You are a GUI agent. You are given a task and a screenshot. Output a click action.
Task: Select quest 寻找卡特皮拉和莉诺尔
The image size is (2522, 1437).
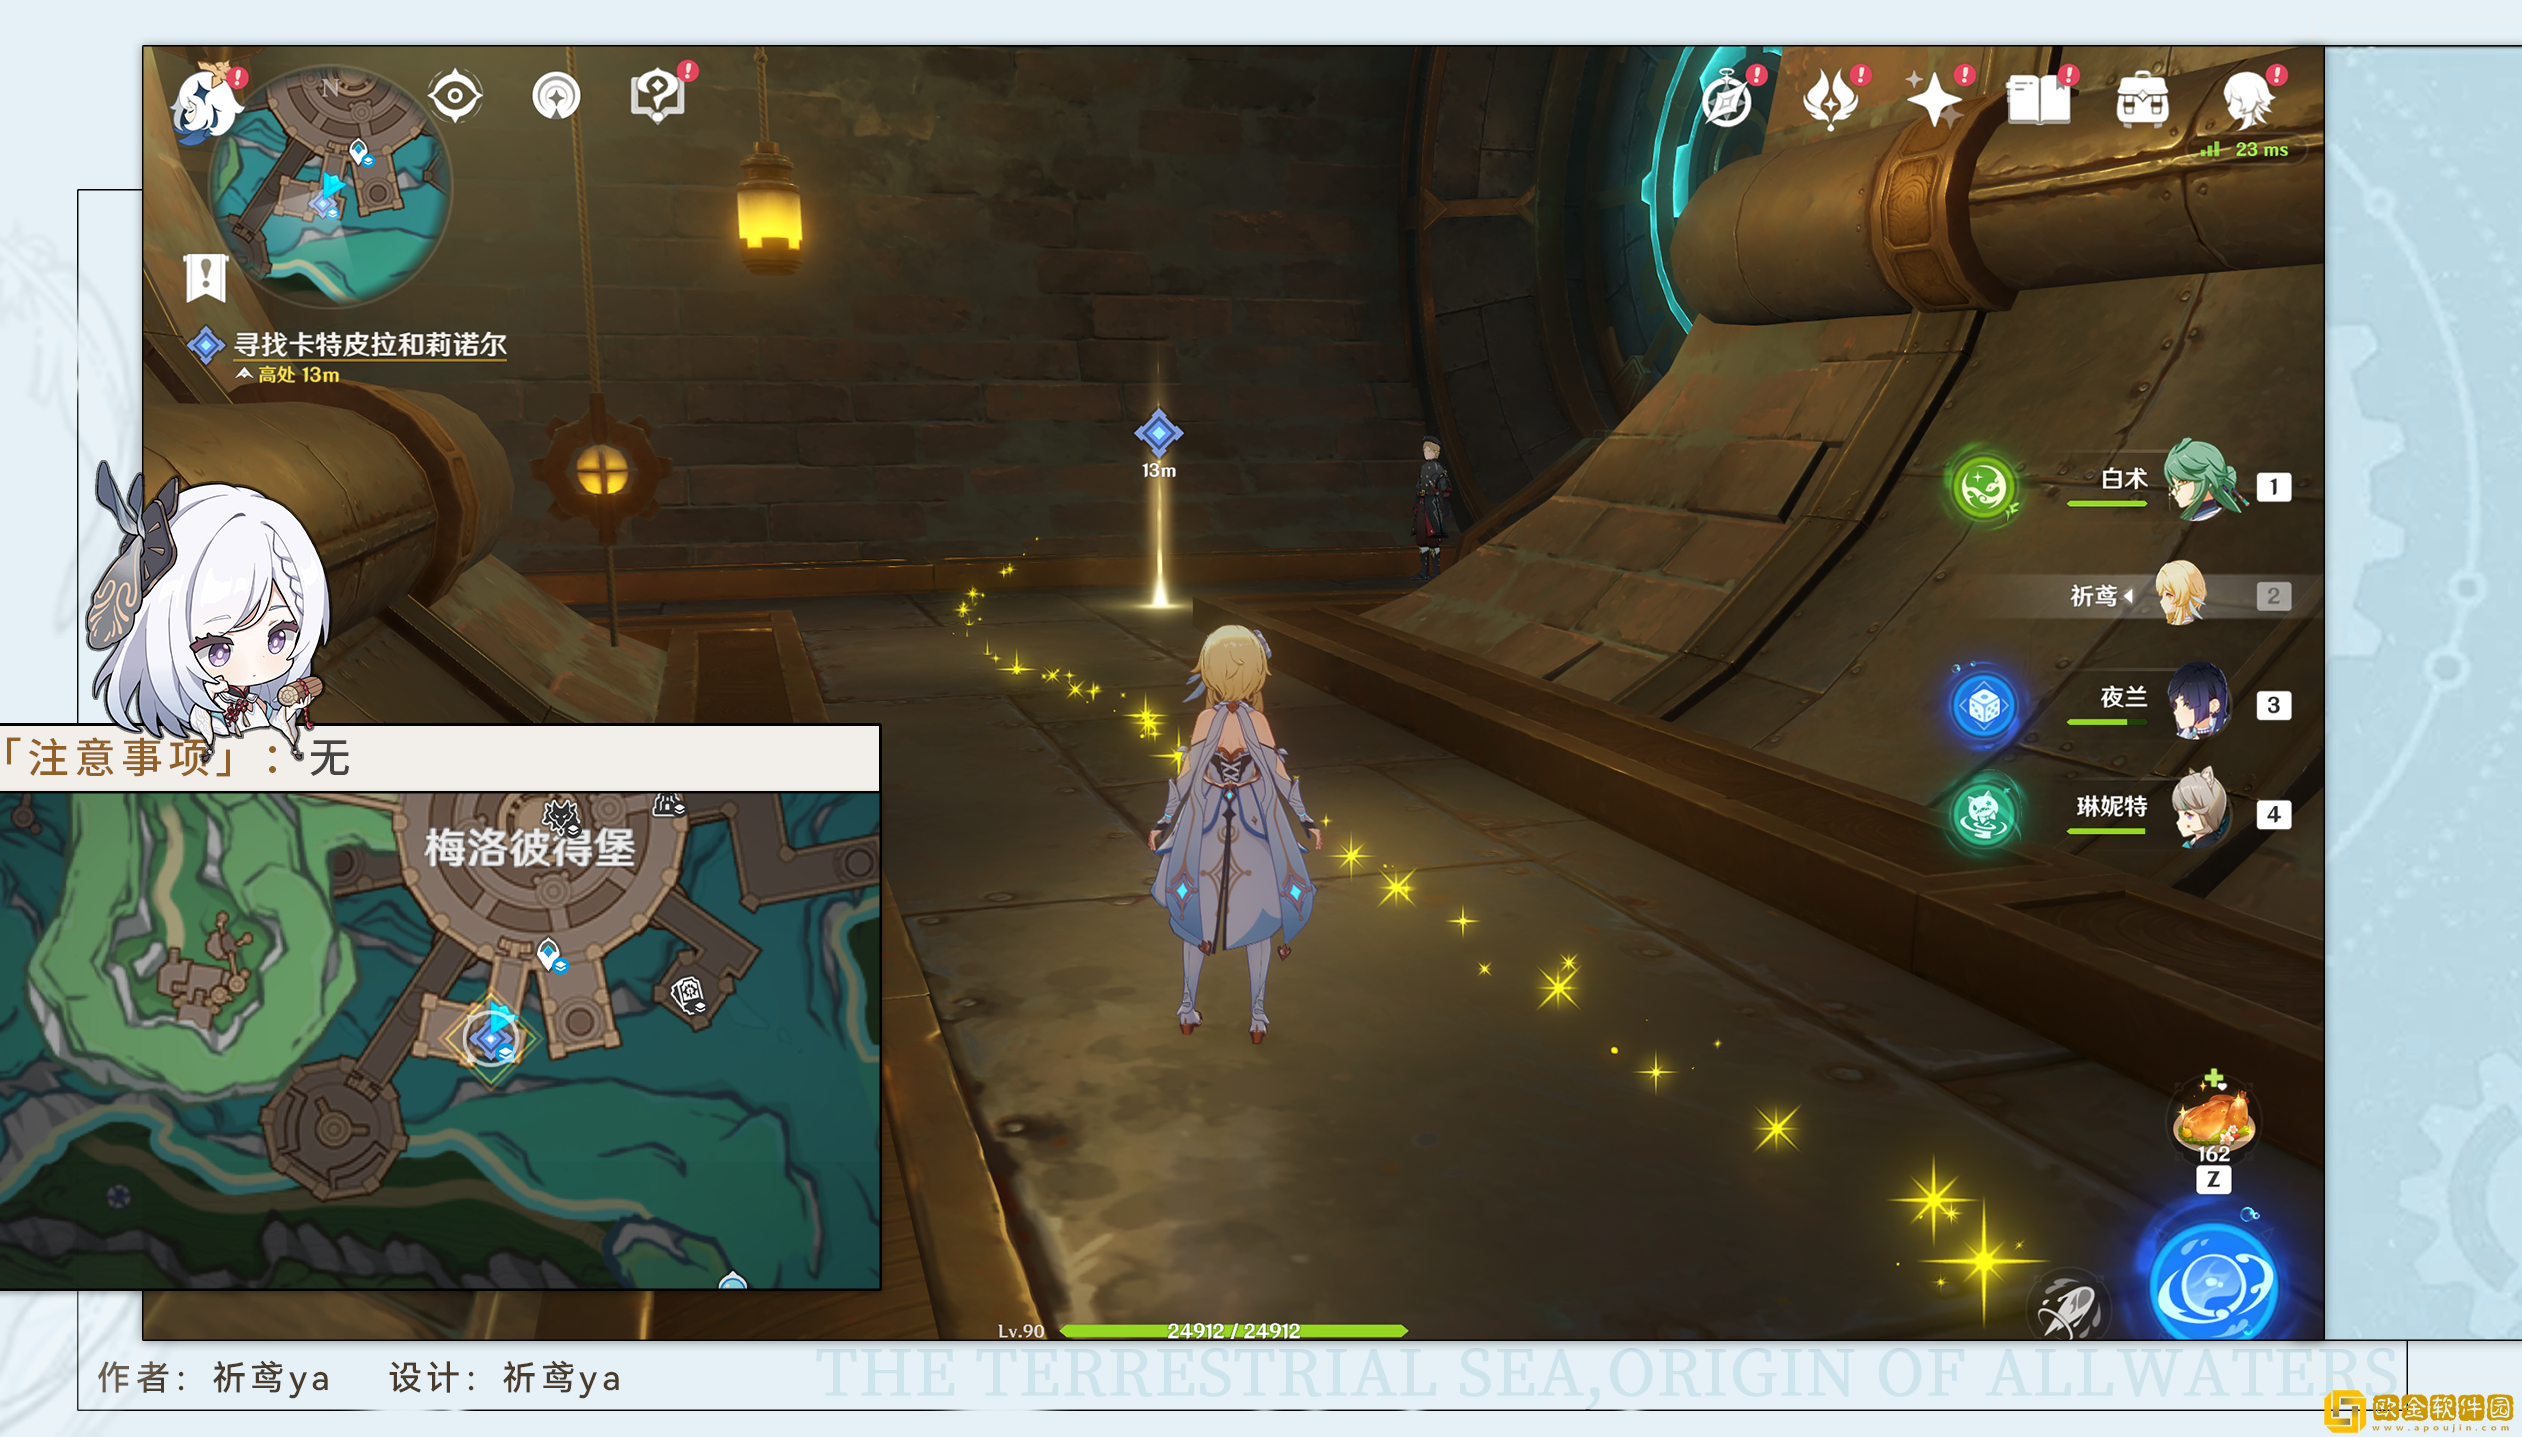[369, 345]
